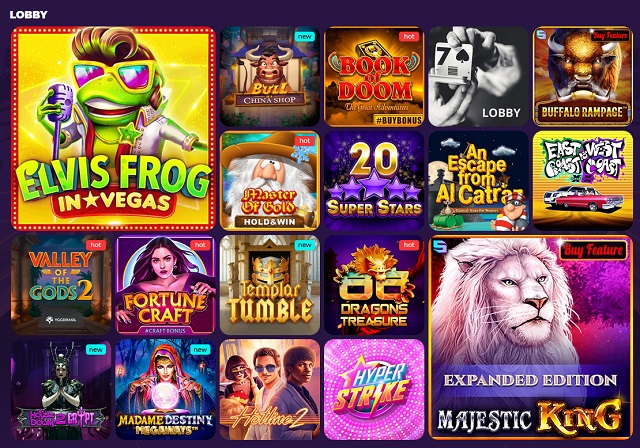This screenshot has height=448, width=640.
Task: Open the Elvis Frog in Vegas game
Action: point(113,129)
